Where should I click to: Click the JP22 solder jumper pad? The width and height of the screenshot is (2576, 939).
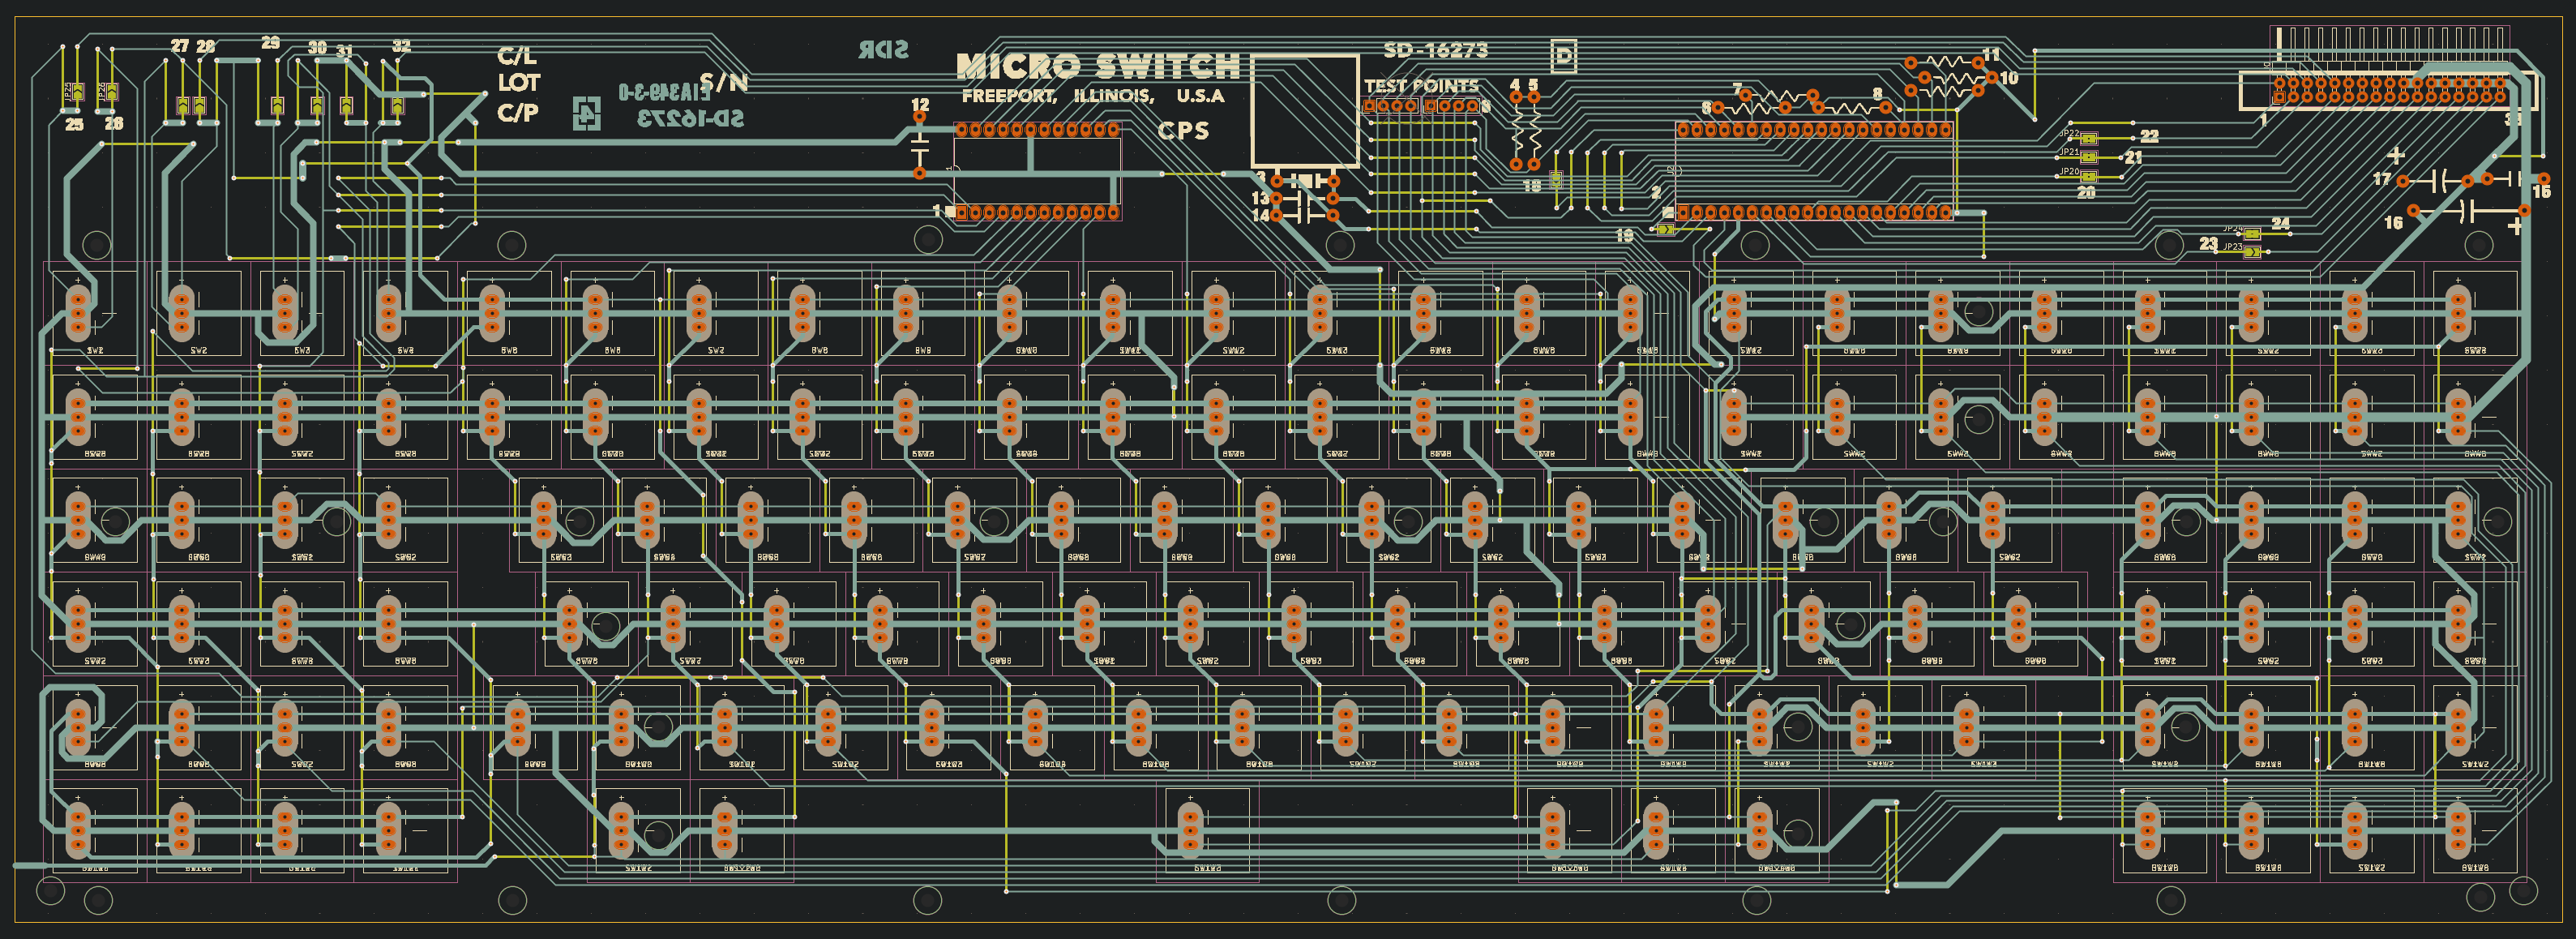click(2089, 140)
